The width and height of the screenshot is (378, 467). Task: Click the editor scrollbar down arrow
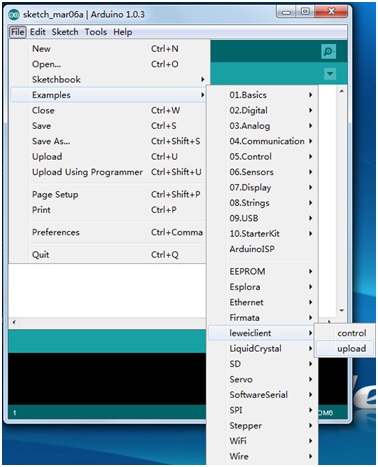[342, 310]
